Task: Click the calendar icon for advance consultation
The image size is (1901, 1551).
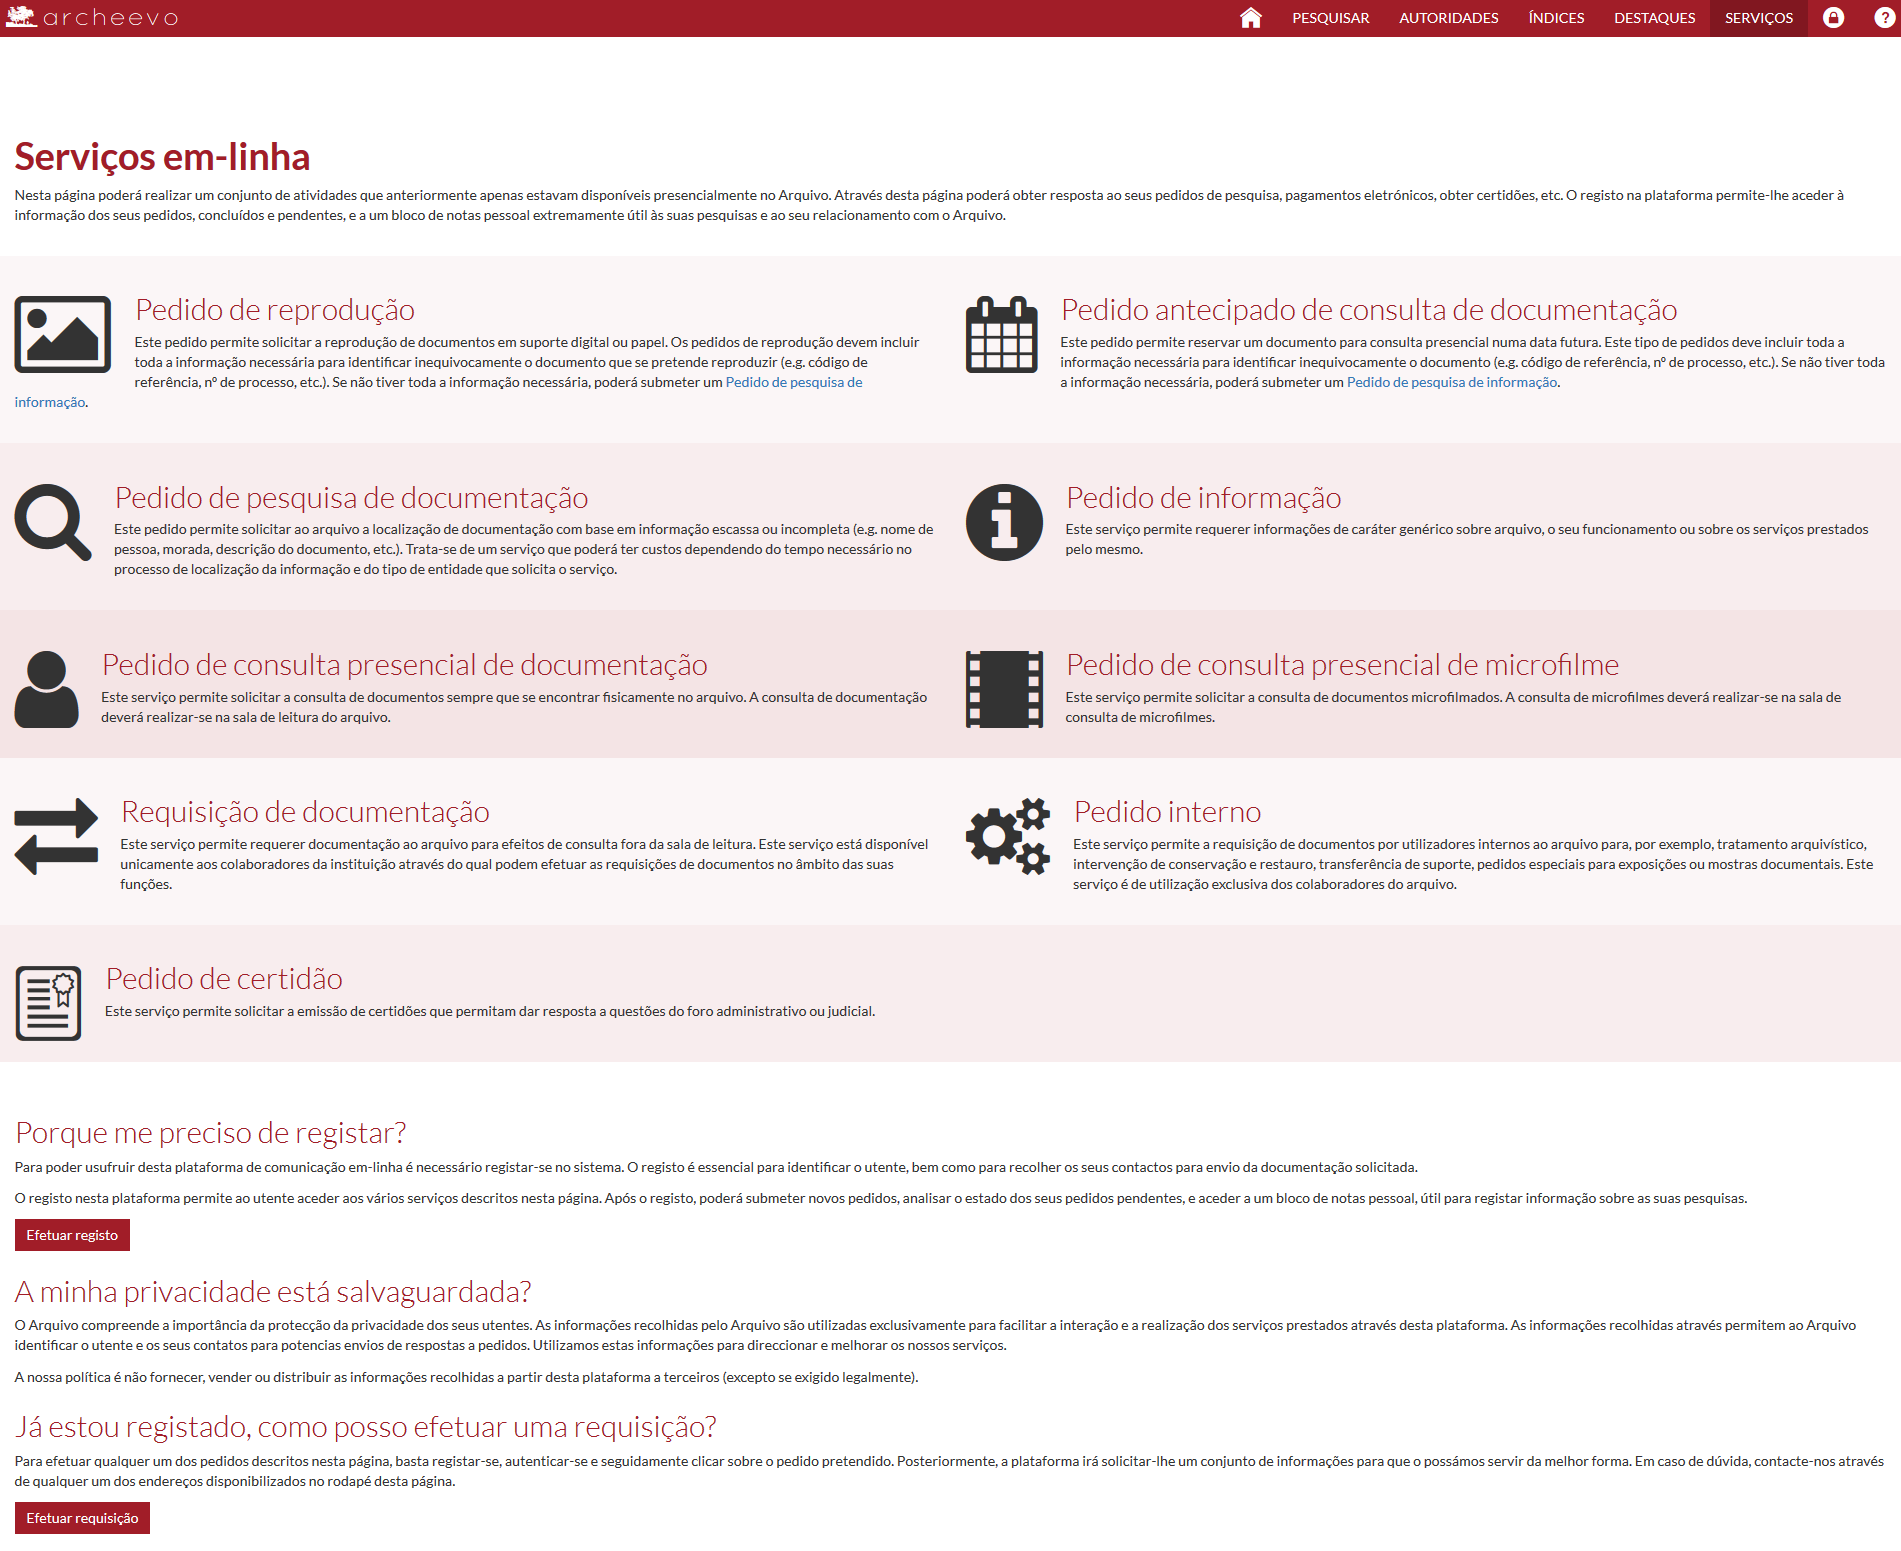Action: (x=1001, y=334)
